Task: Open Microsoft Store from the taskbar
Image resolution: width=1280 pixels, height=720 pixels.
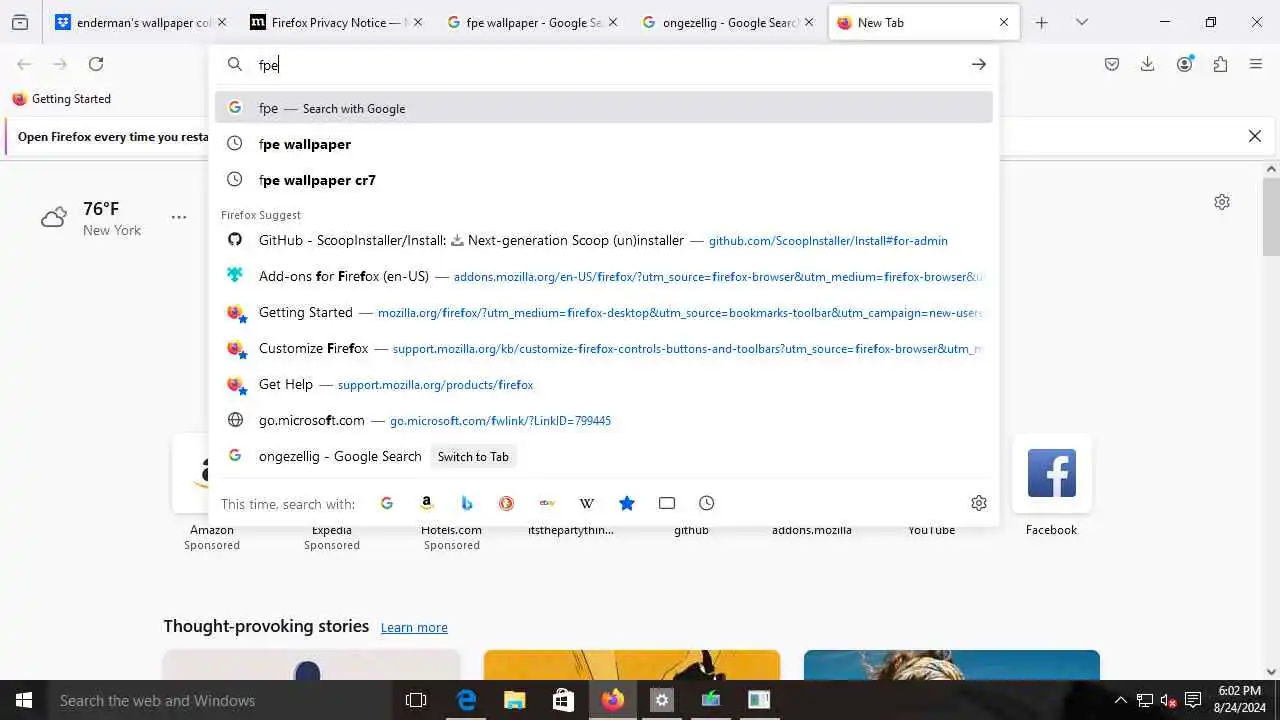Action: coord(564,700)
